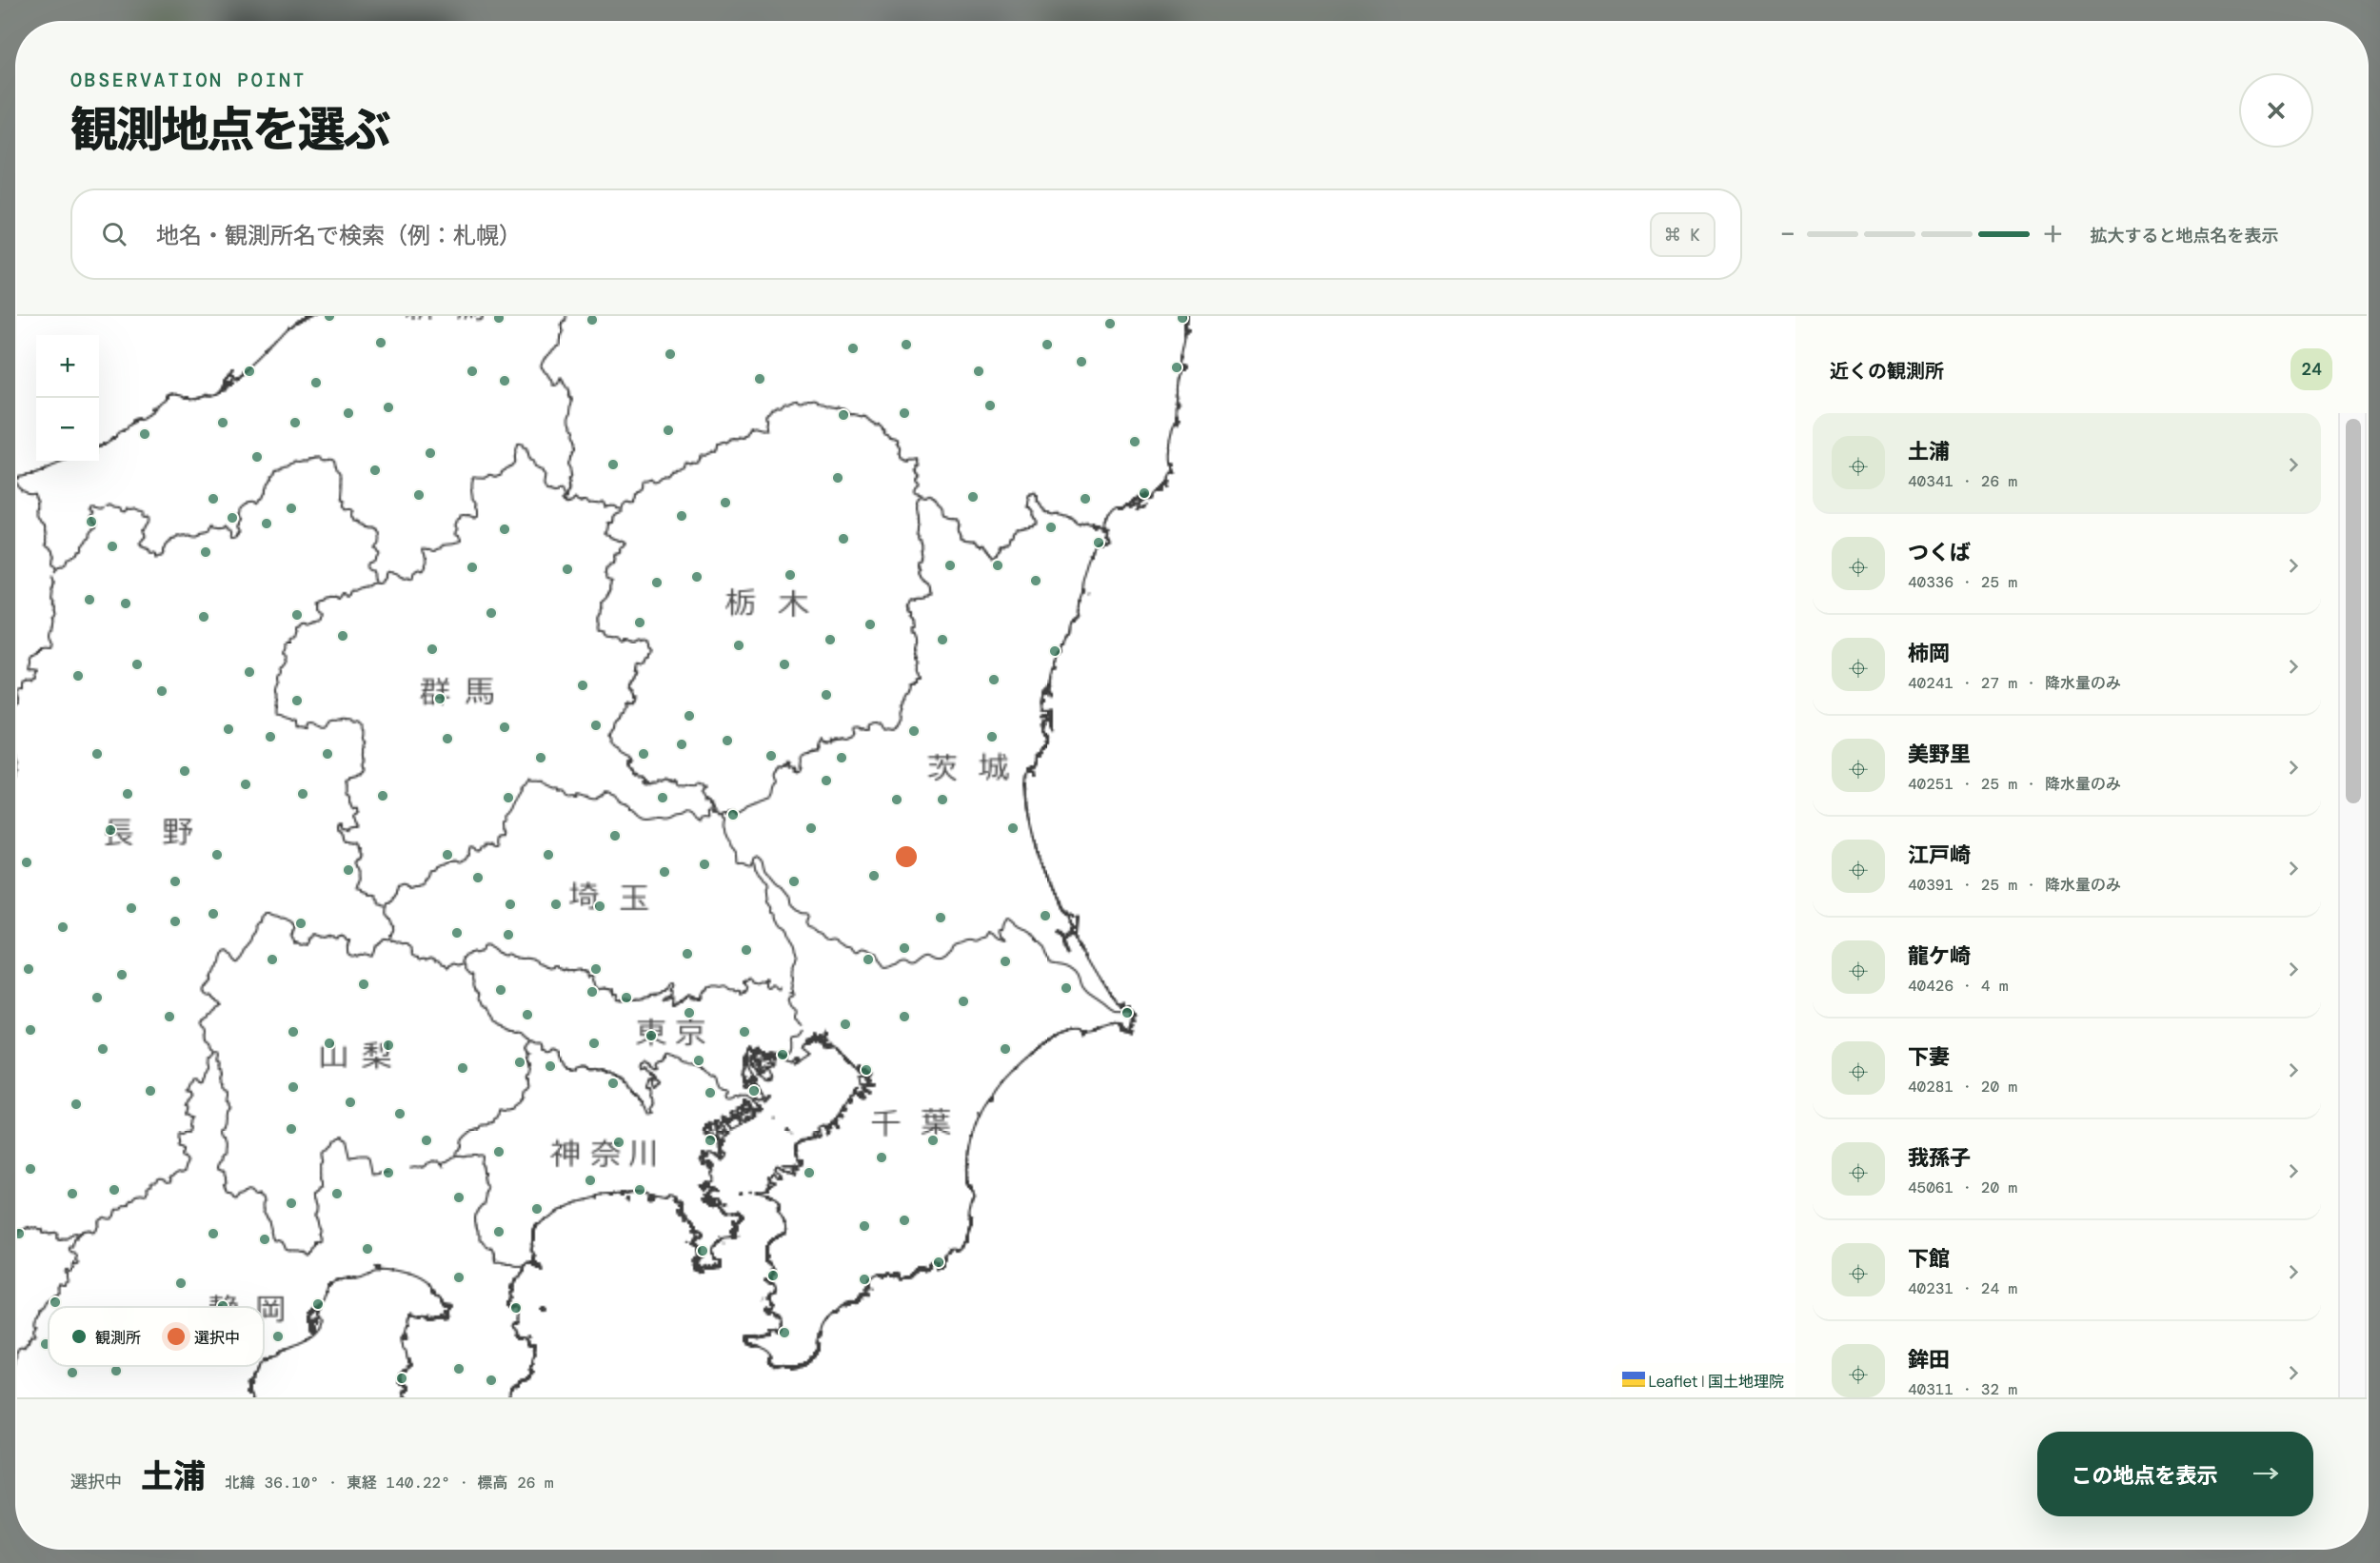
Task: Zoom in on the map
Action: pos(67,365)
